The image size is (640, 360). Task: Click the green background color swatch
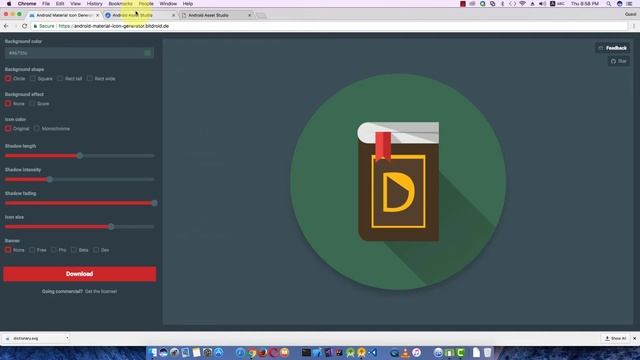point(147,53)
